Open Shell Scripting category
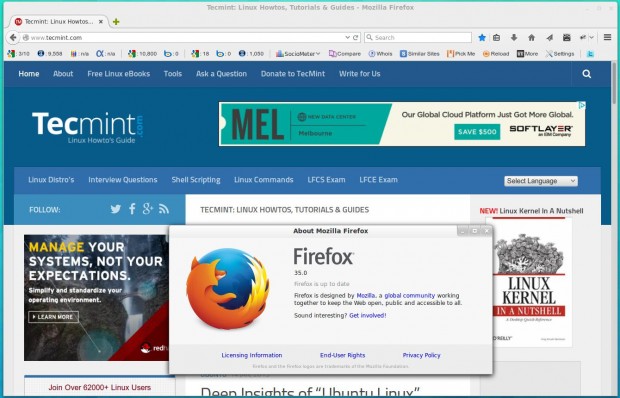620x398 pixels. pyautogui.click(x=196, y=180)
